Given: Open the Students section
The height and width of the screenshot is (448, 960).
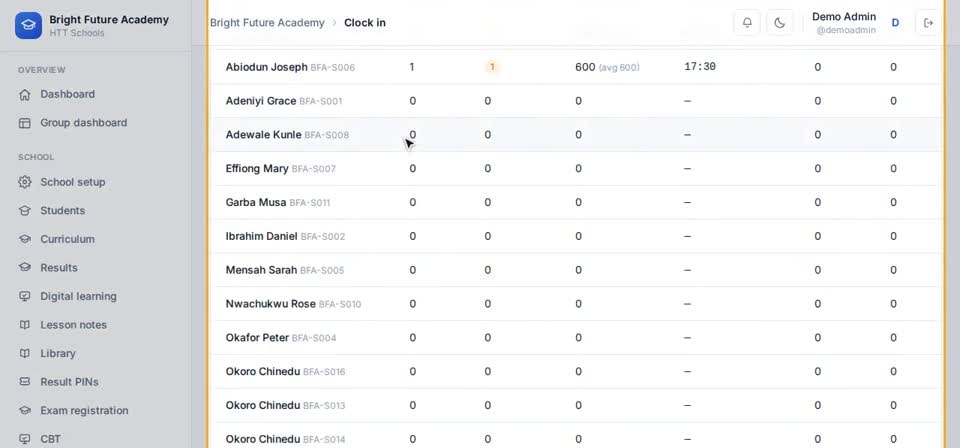Looking at the screenshot, I should [62, 211].
